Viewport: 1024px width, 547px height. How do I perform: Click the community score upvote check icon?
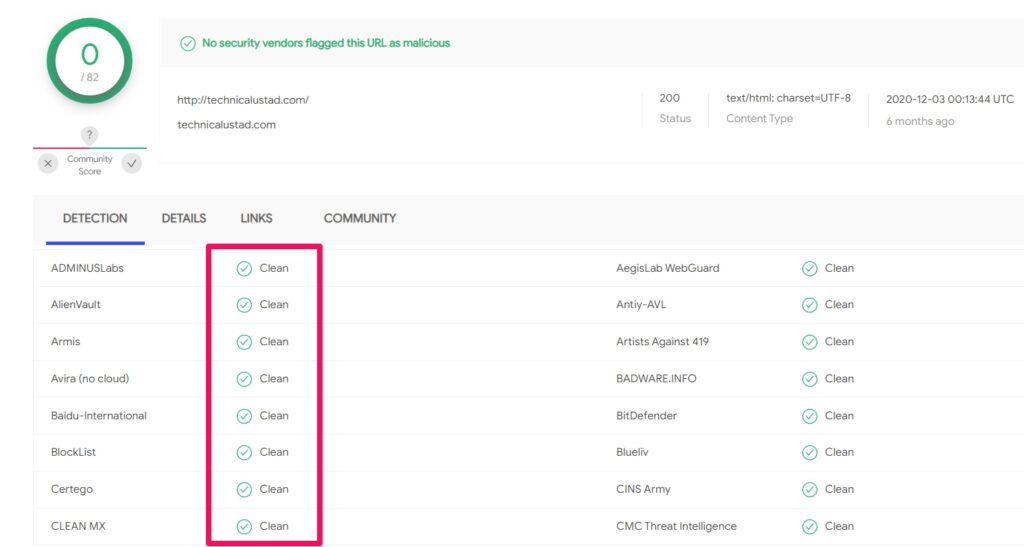point(132,163)
